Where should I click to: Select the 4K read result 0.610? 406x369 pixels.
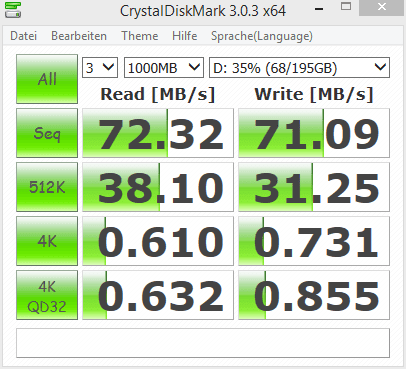(158, 241)
